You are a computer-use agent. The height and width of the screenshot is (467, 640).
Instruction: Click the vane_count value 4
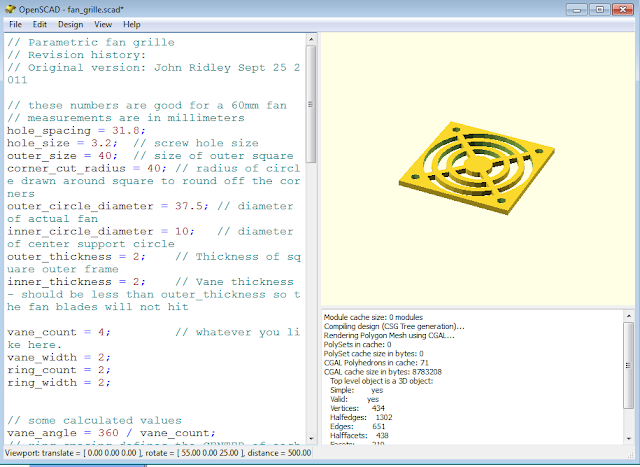(x=101, y=332)
